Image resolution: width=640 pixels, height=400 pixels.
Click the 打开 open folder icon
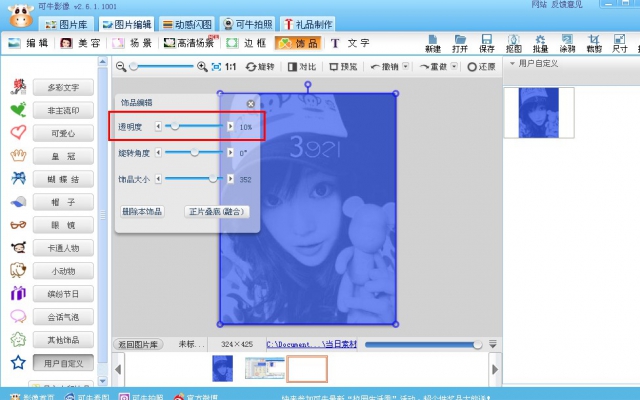[460, 44]
